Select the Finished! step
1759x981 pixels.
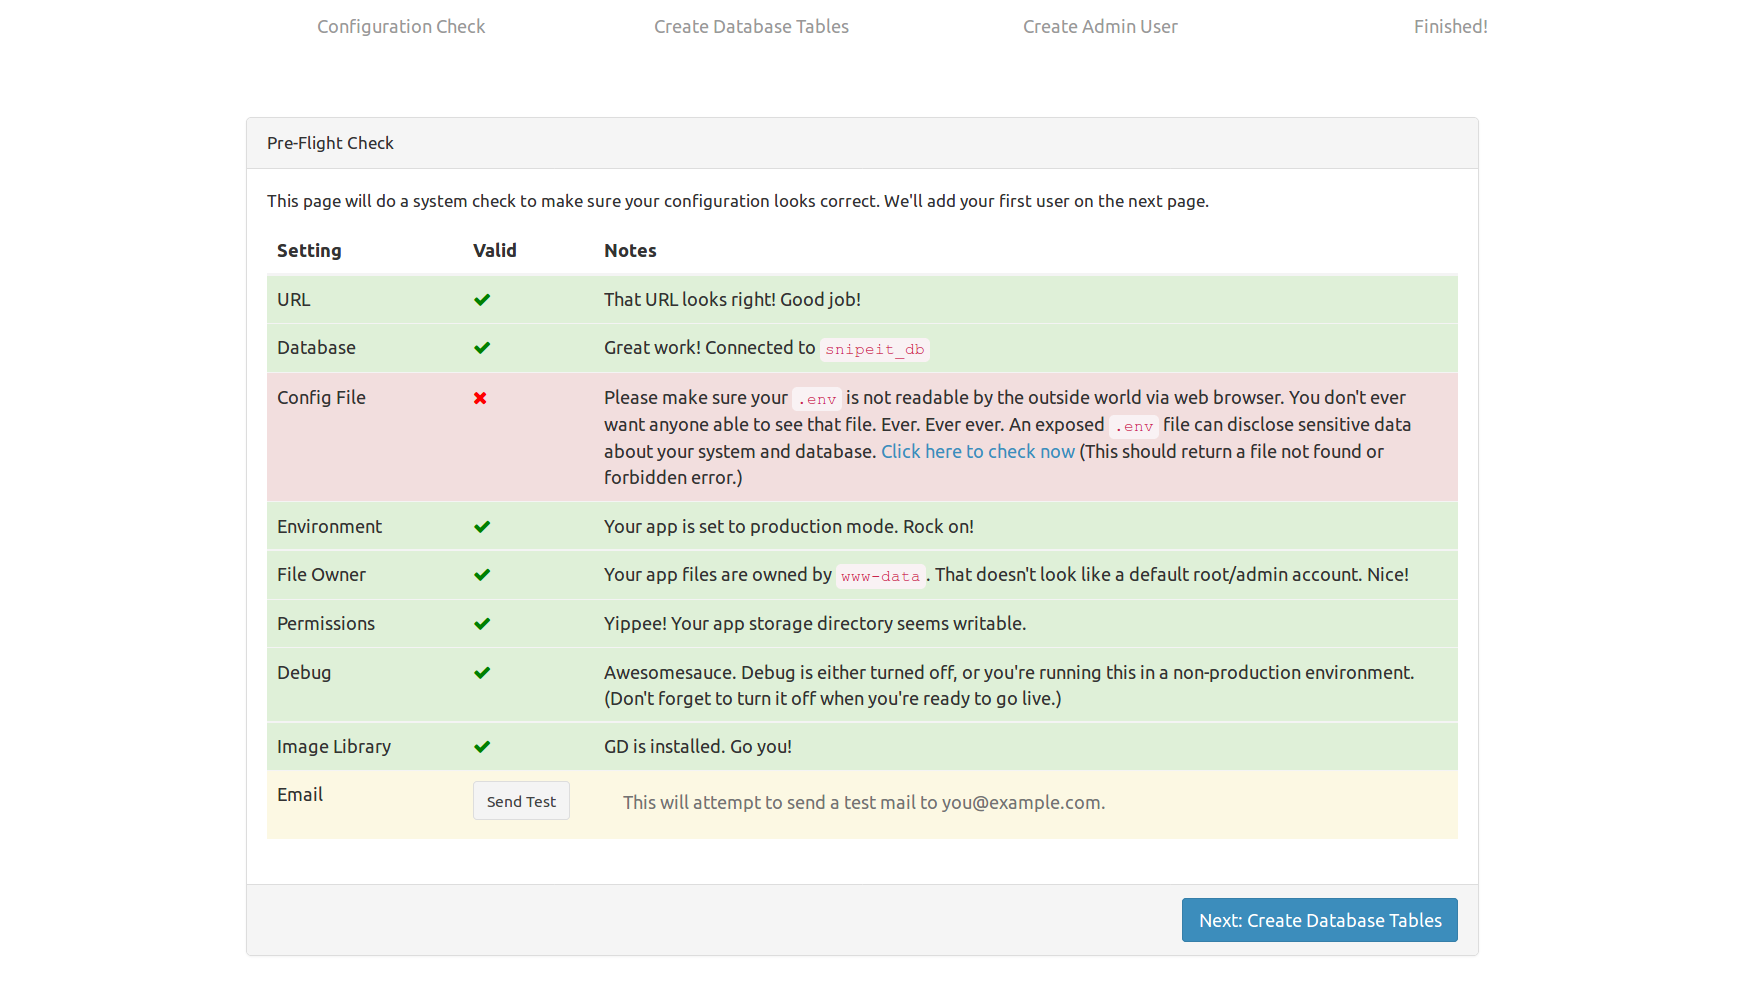click(x=1450, y=27)
